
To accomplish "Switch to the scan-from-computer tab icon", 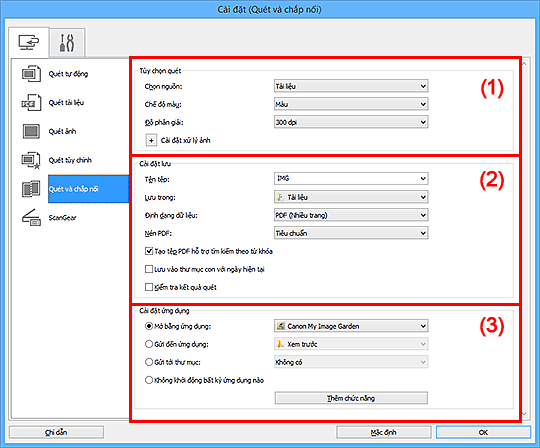I will pyautogui.click(x=29, y=42).
